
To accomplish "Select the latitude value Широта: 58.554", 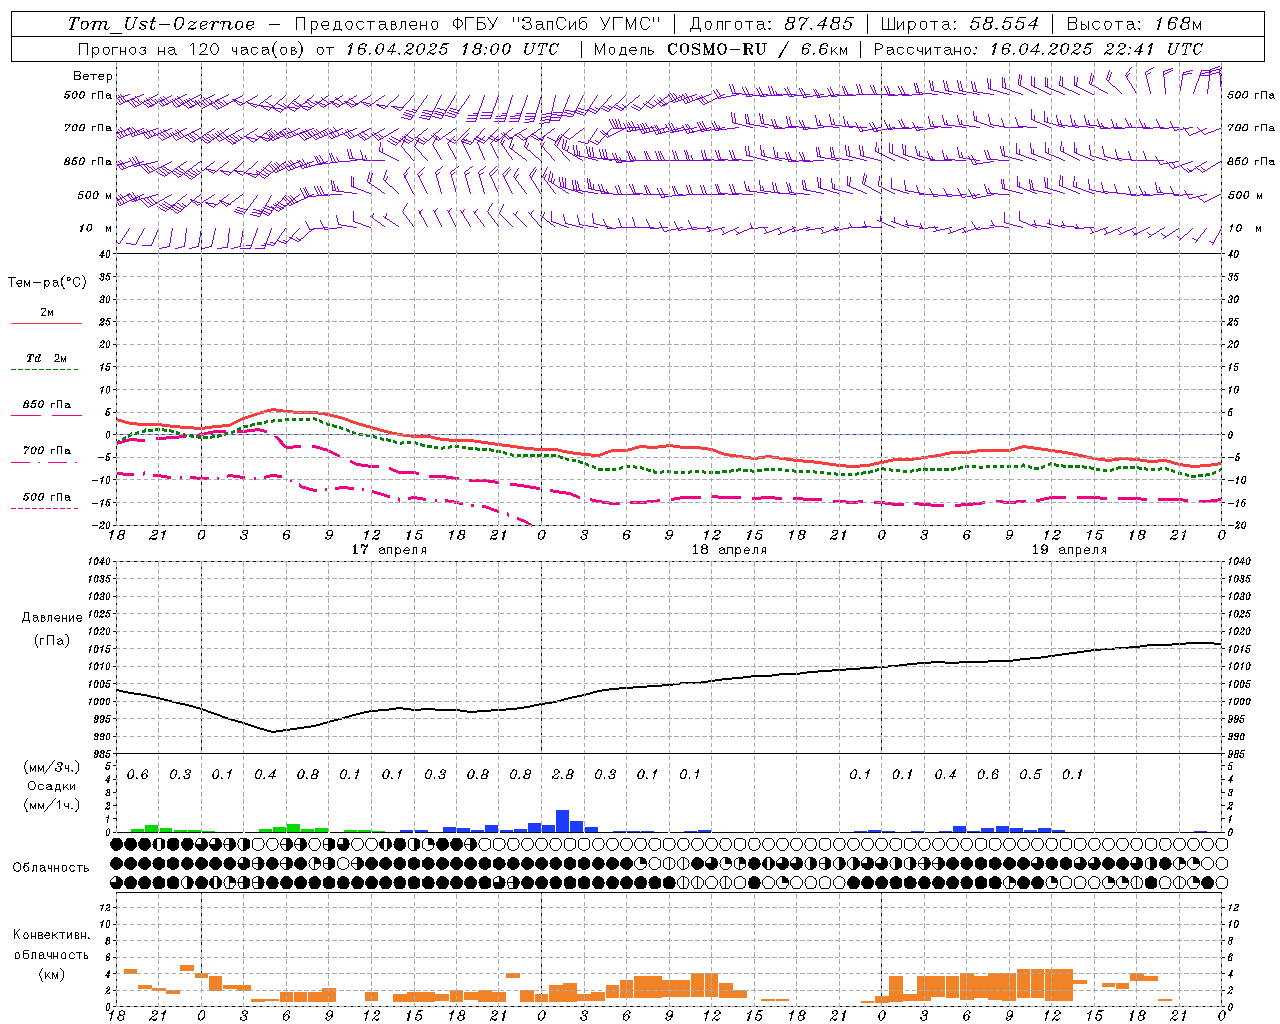I will point(959,24).
